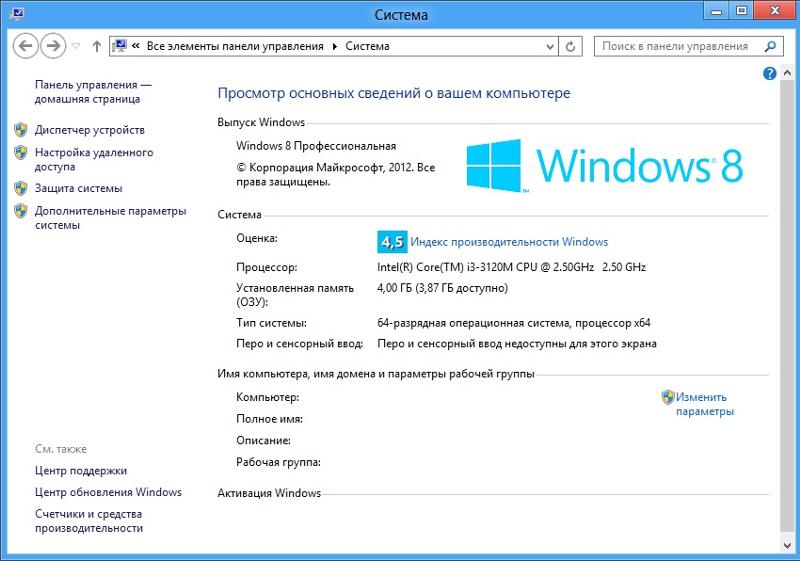The height and width of the screenshot is (561, 800).
Task: Click scrollbar up arrow
Action: click(787, 73)
